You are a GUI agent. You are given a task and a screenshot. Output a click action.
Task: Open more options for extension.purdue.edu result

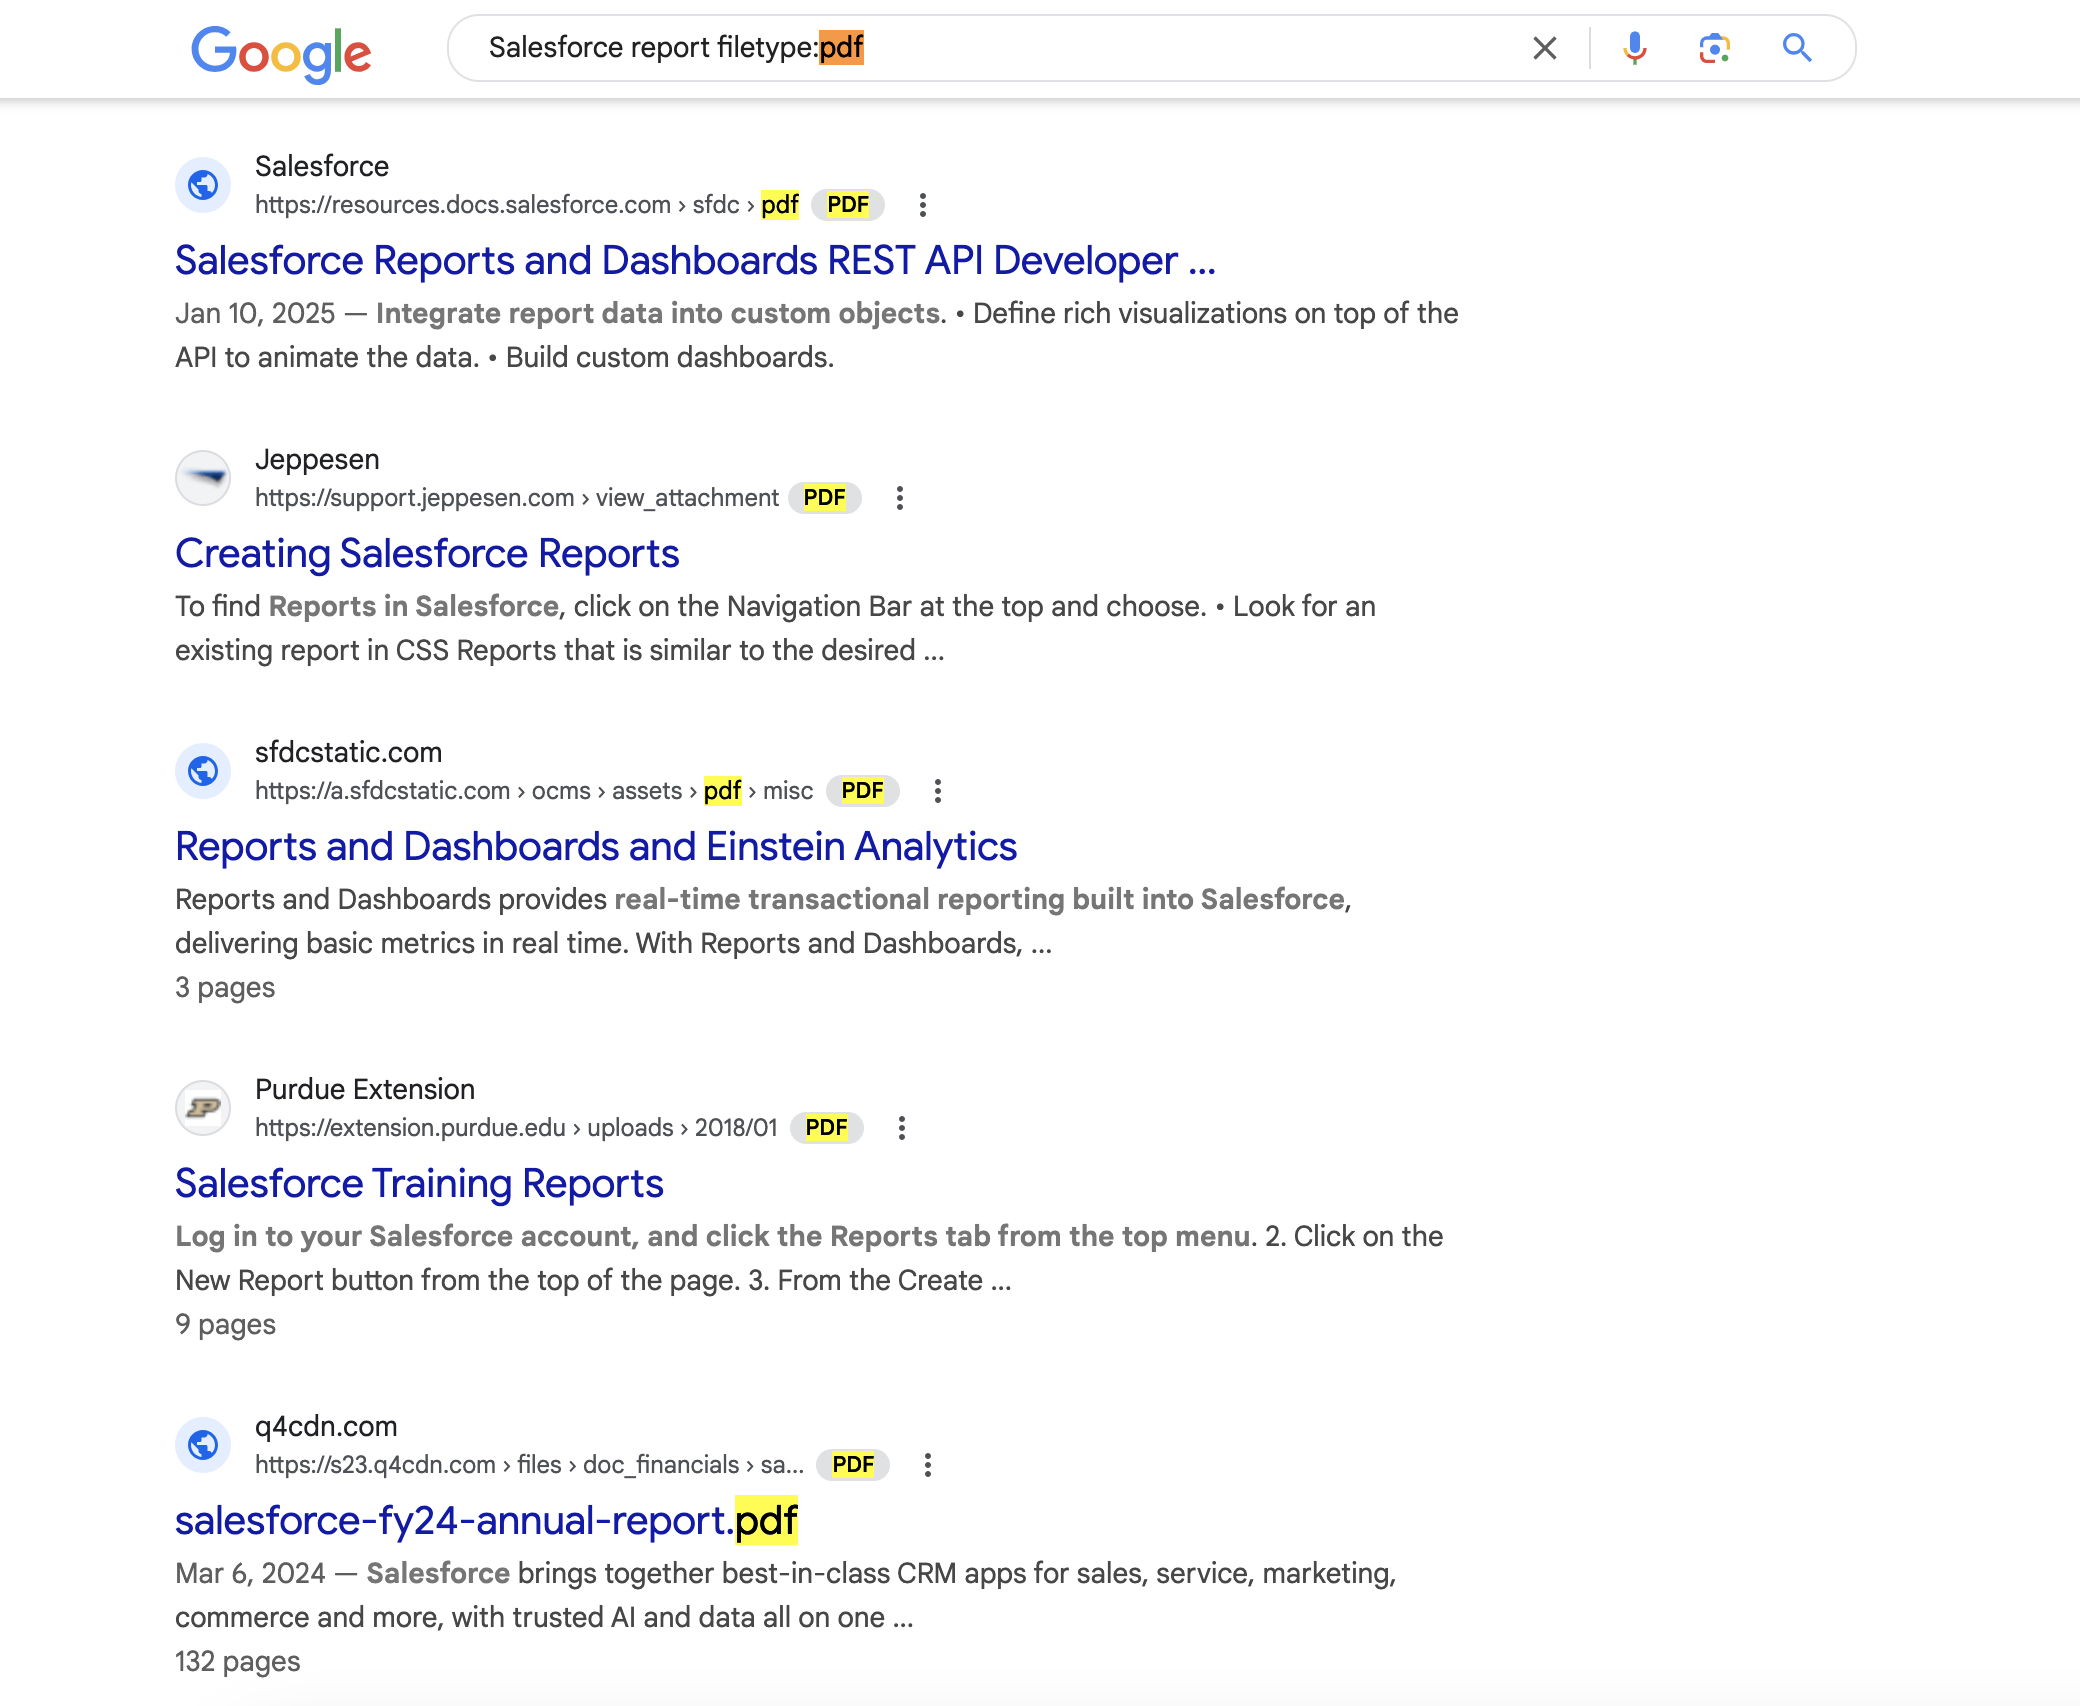(902, 1128)
